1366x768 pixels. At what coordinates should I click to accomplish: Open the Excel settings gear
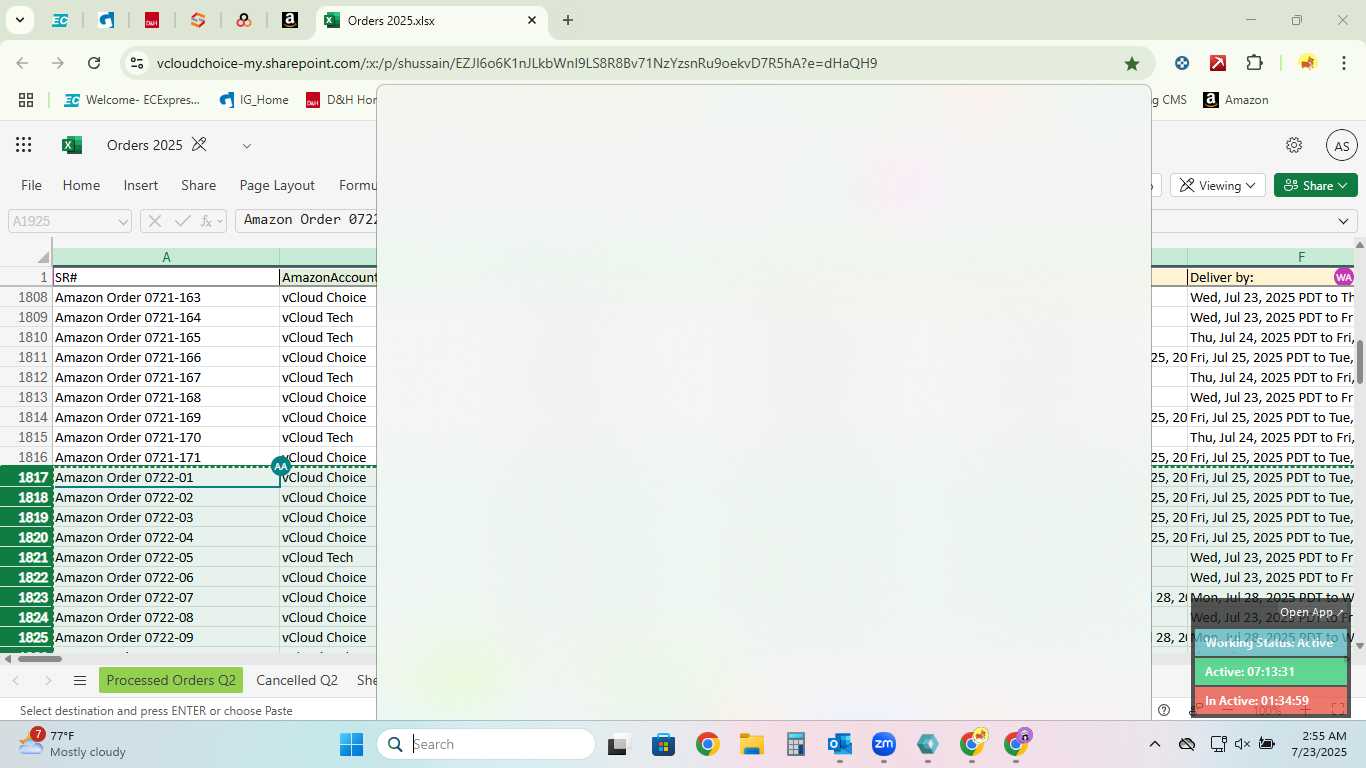click(x=1294, y=145)
